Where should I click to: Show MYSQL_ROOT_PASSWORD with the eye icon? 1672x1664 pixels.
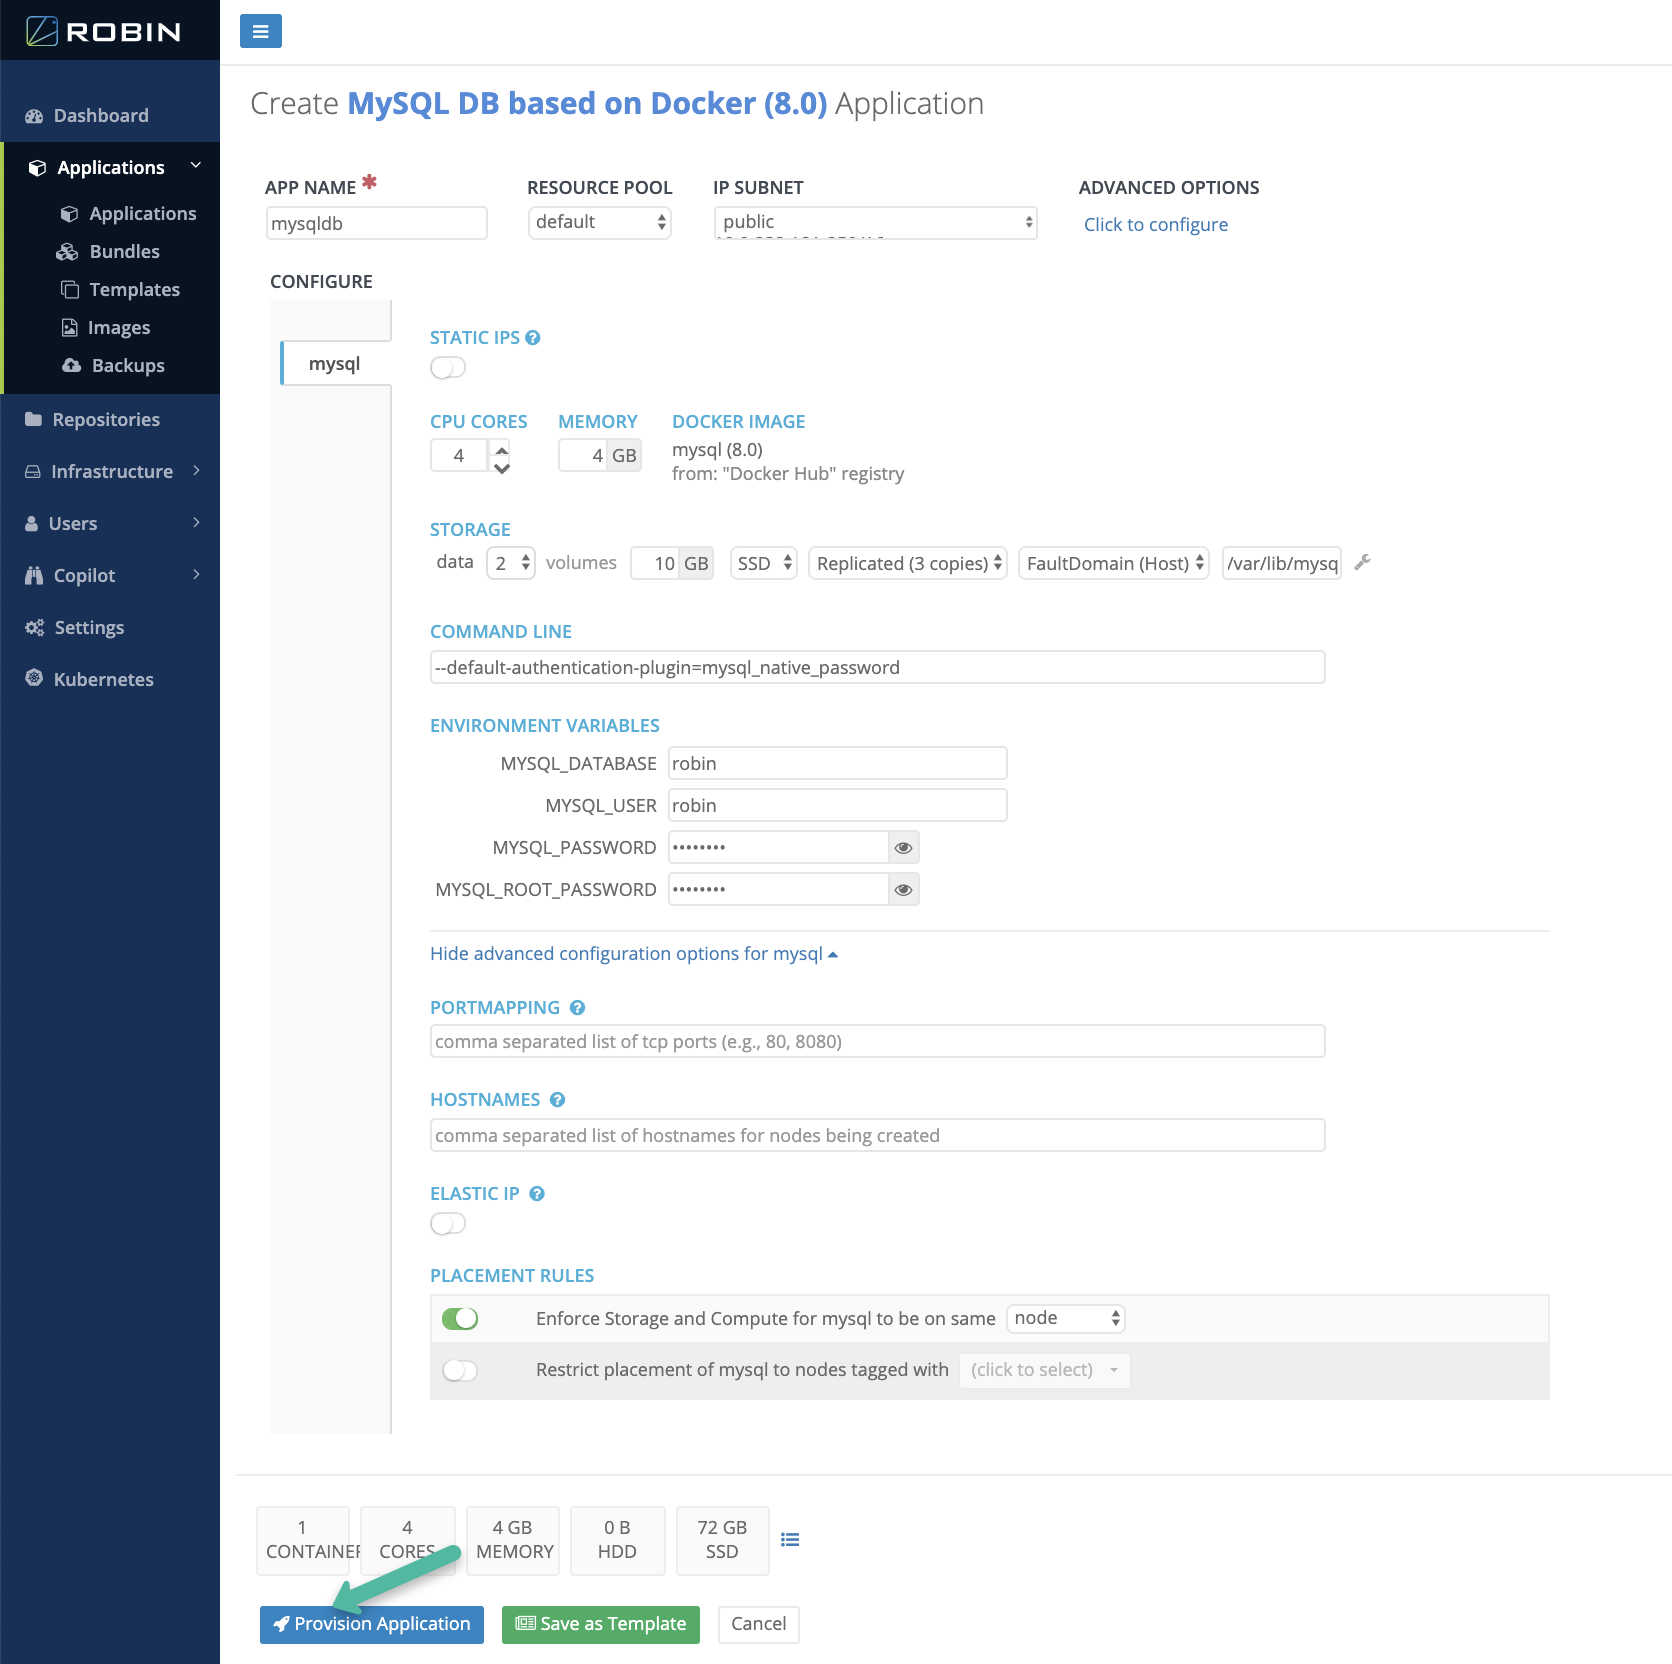click(x=904, y=890)
